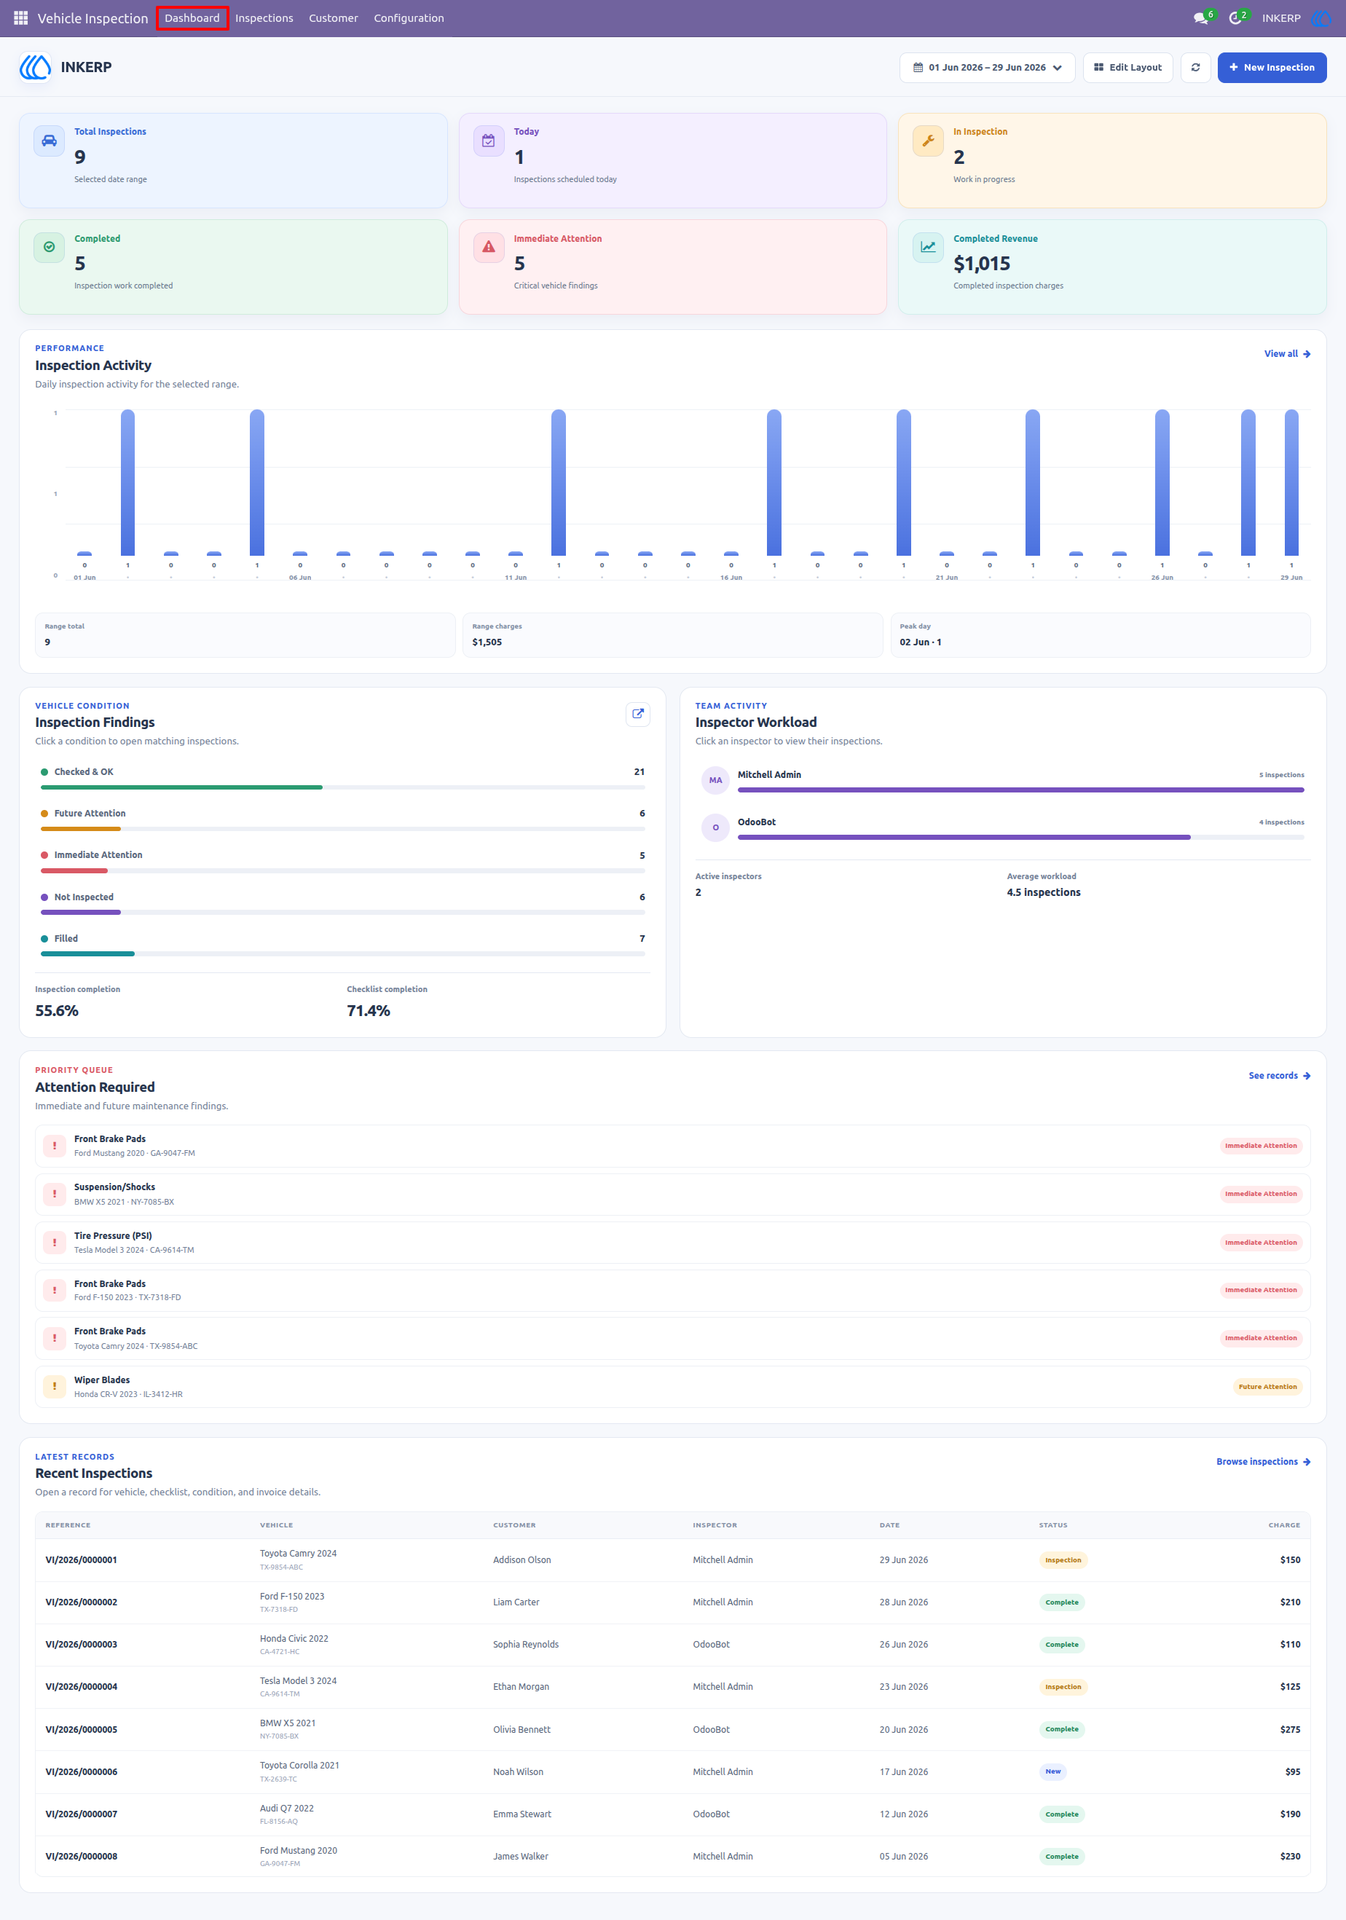Switch to the Inspections menu
Image resolution: width=1346 pixels, height=1920 pixels.
[x=264, y=18]
